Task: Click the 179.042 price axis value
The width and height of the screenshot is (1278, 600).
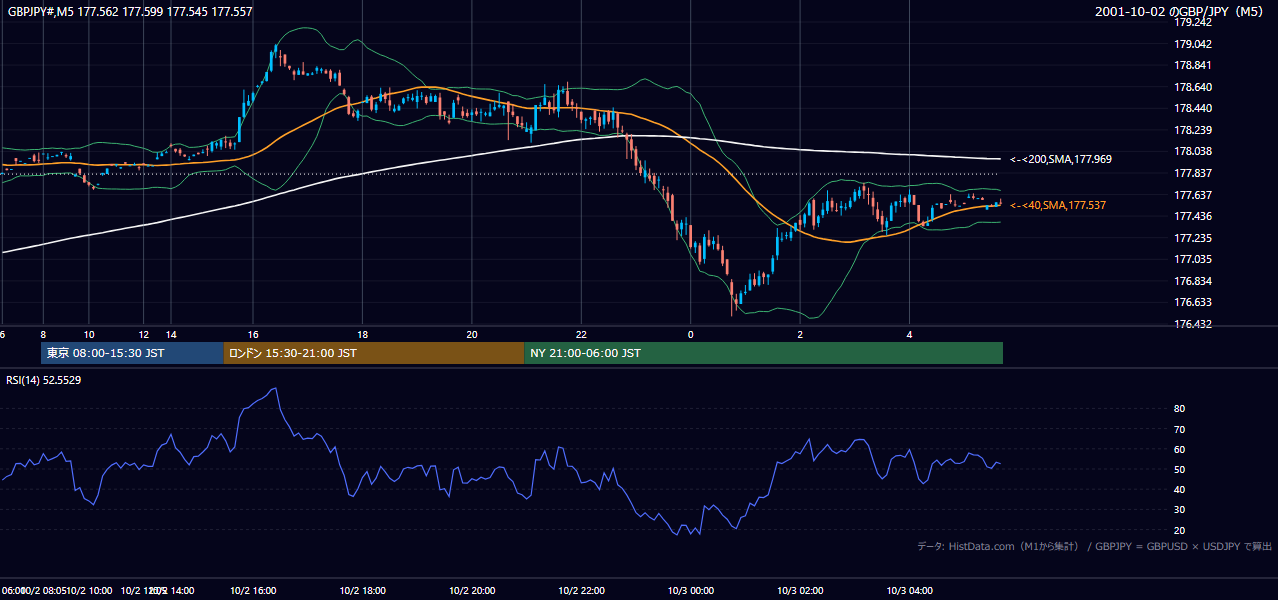Action: [1194, 44]
